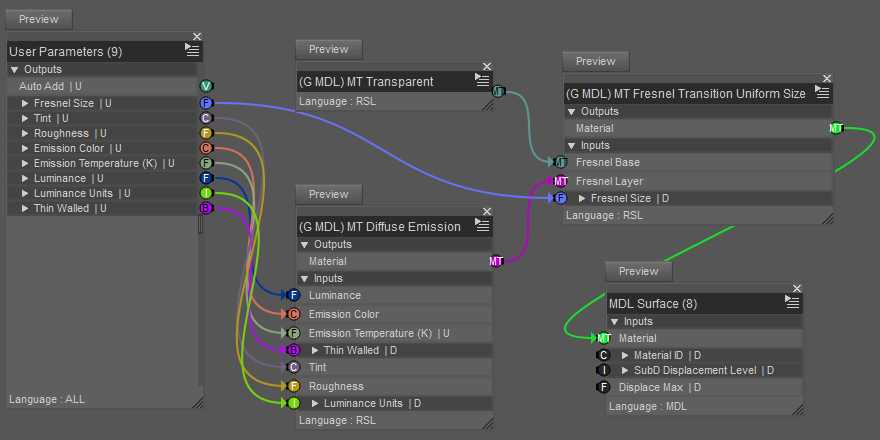
Task: Click the Emission Color C output port on User Parameters
Action: pyautogui.click(x=207, y=148)
